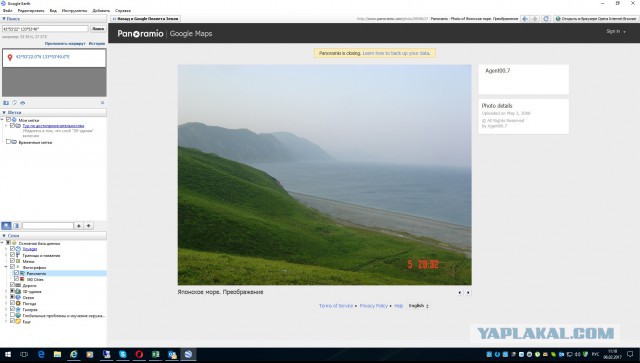Click the next photo arrow below image
The height and width of the screenshot is (363, 640).
468,292
